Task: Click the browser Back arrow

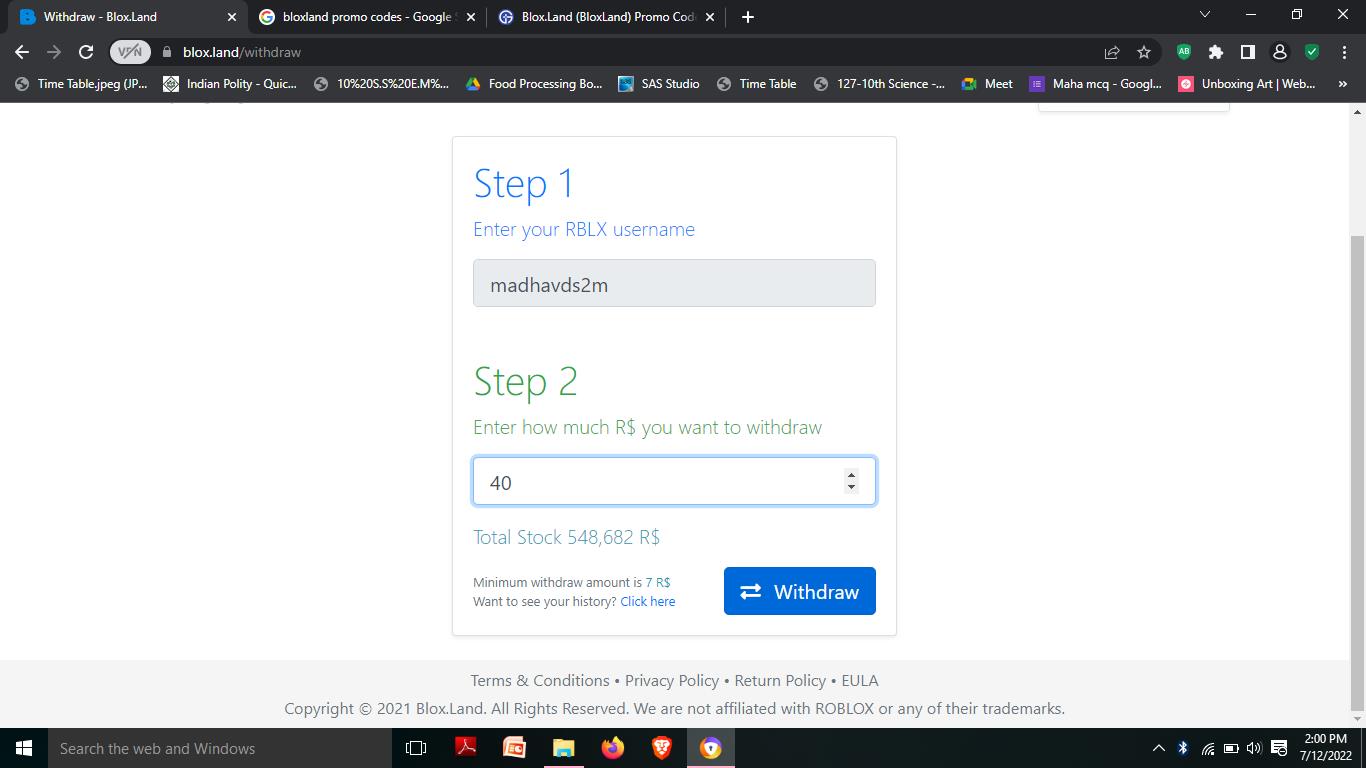Action: 22,52
